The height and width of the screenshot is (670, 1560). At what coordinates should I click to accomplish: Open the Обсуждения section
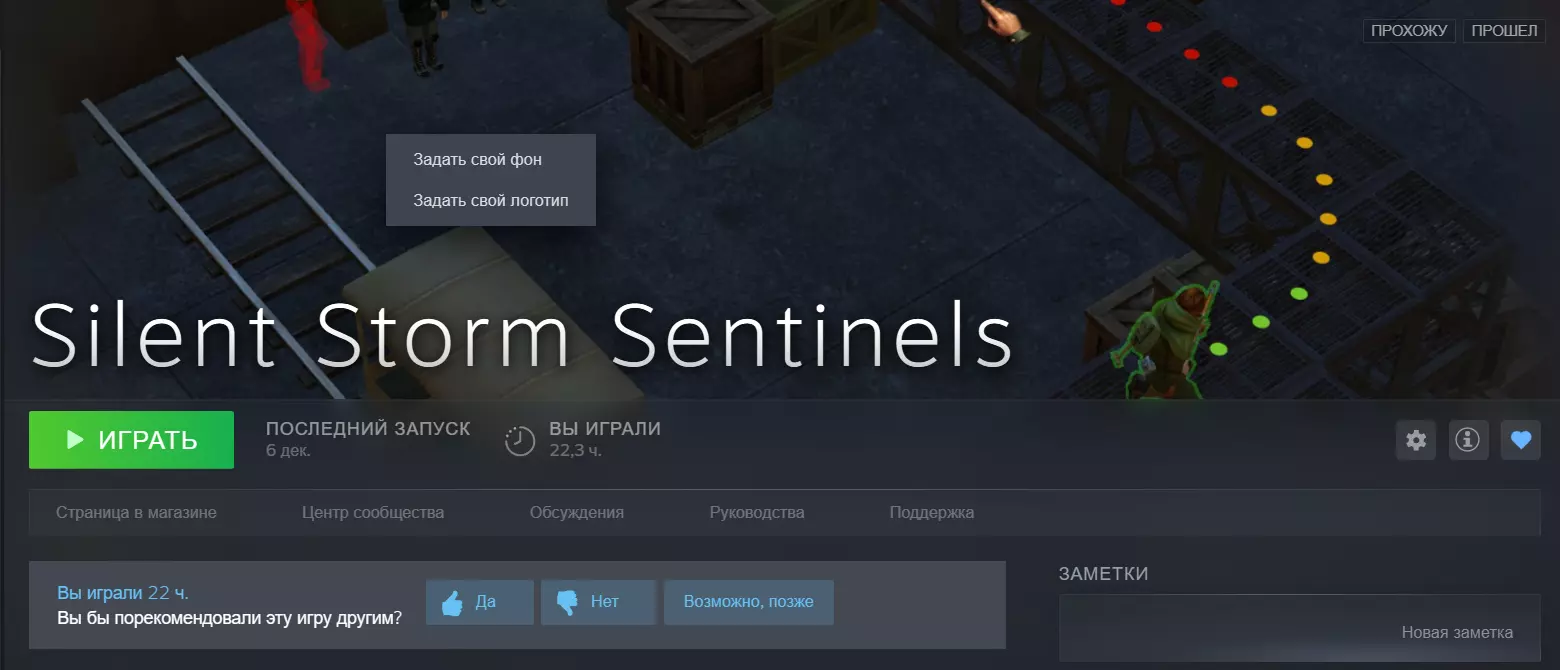point(577,513)
